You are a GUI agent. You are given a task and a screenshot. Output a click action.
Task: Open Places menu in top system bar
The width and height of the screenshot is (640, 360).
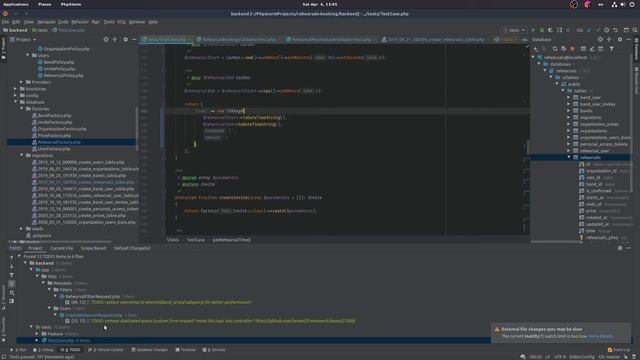(x=44, y=4)
